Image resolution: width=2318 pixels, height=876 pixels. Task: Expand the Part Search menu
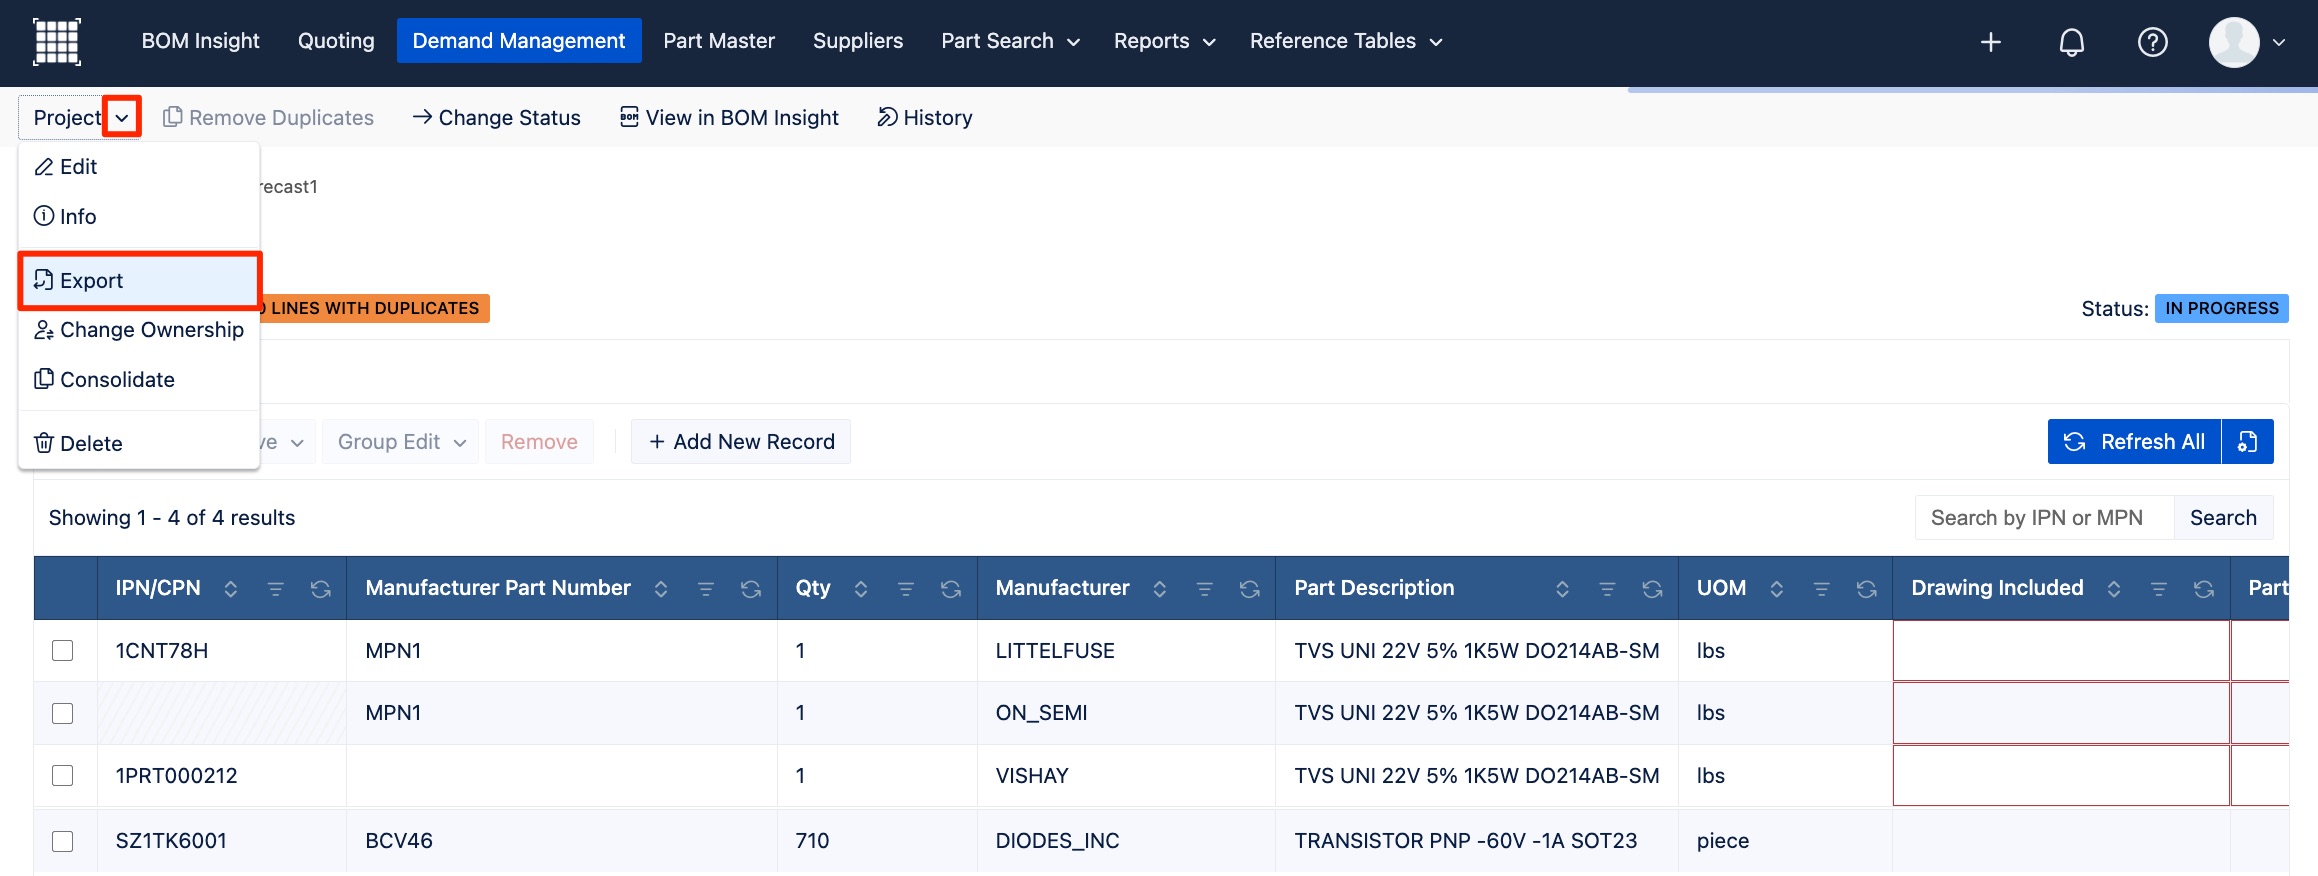coord(1073,42)
